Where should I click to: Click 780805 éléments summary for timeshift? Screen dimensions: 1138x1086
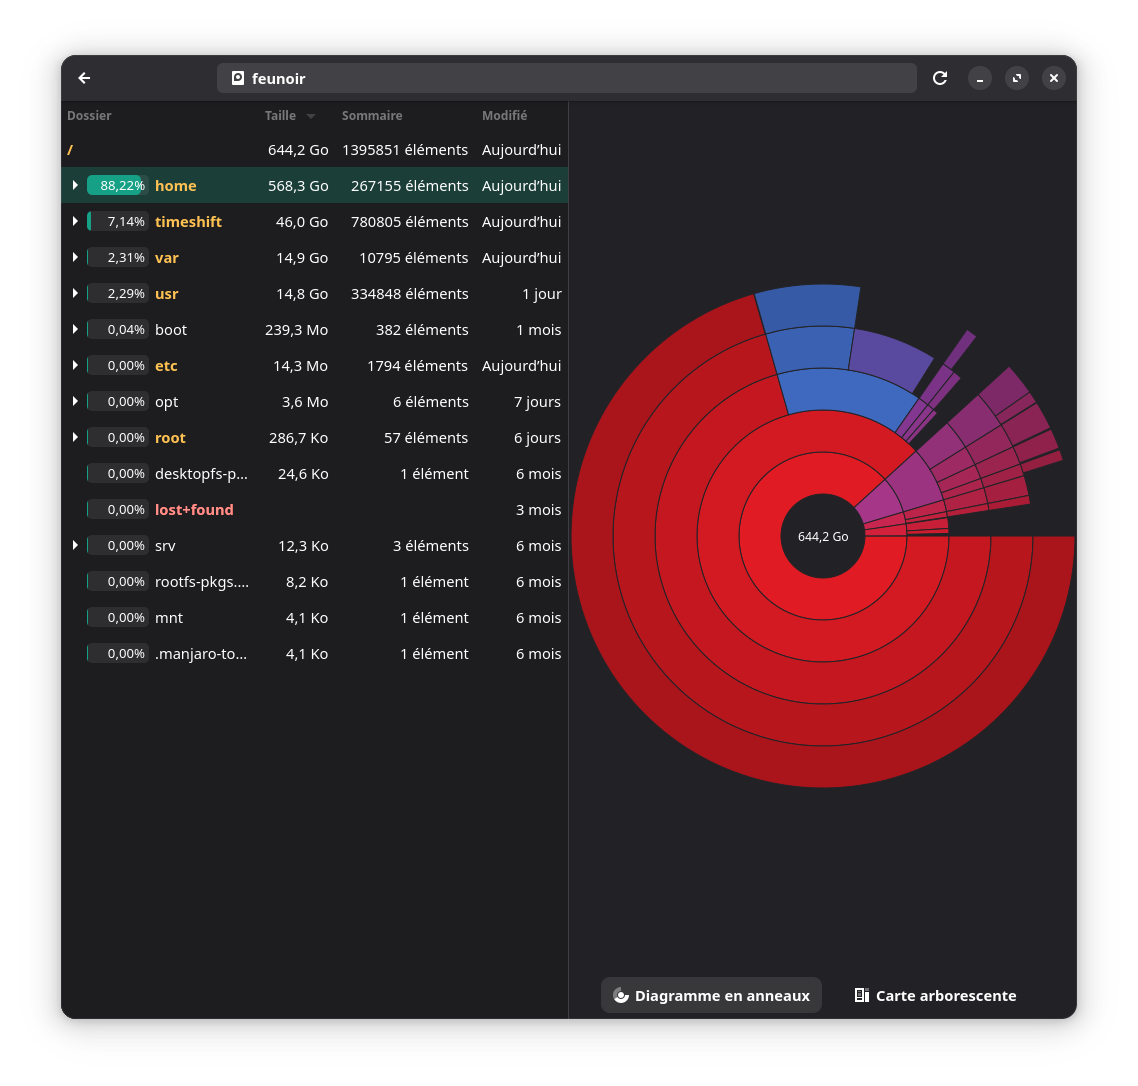click(x=409, y=222)
